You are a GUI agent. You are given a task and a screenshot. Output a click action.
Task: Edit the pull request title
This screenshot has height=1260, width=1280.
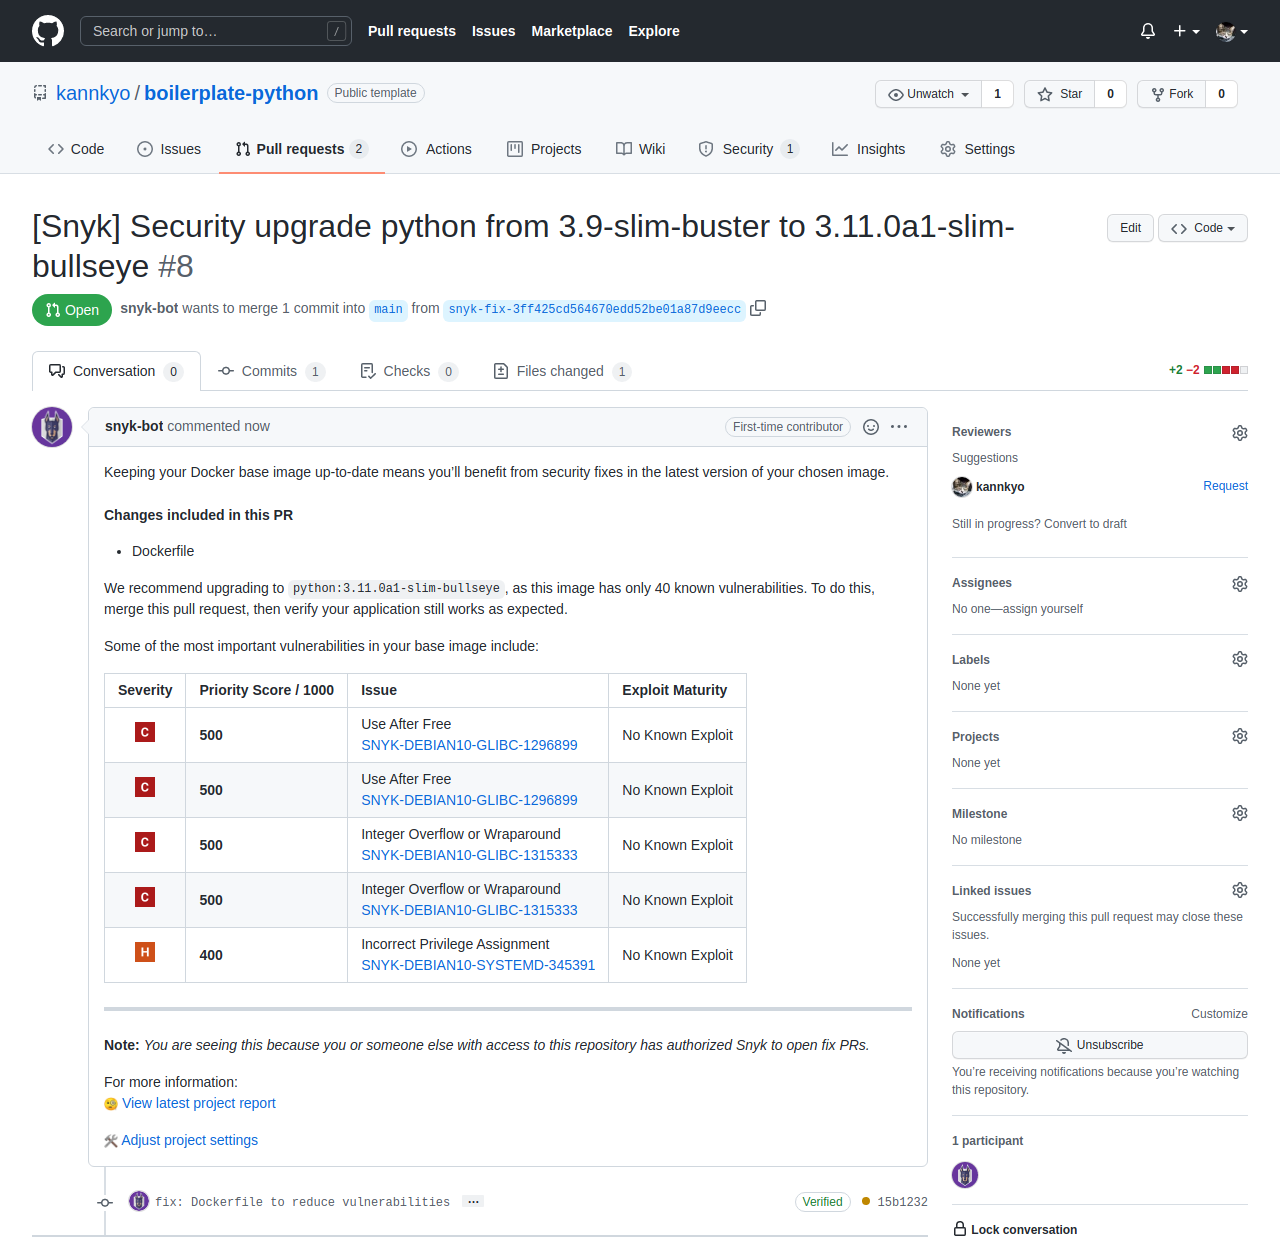tap(1130, 228)
